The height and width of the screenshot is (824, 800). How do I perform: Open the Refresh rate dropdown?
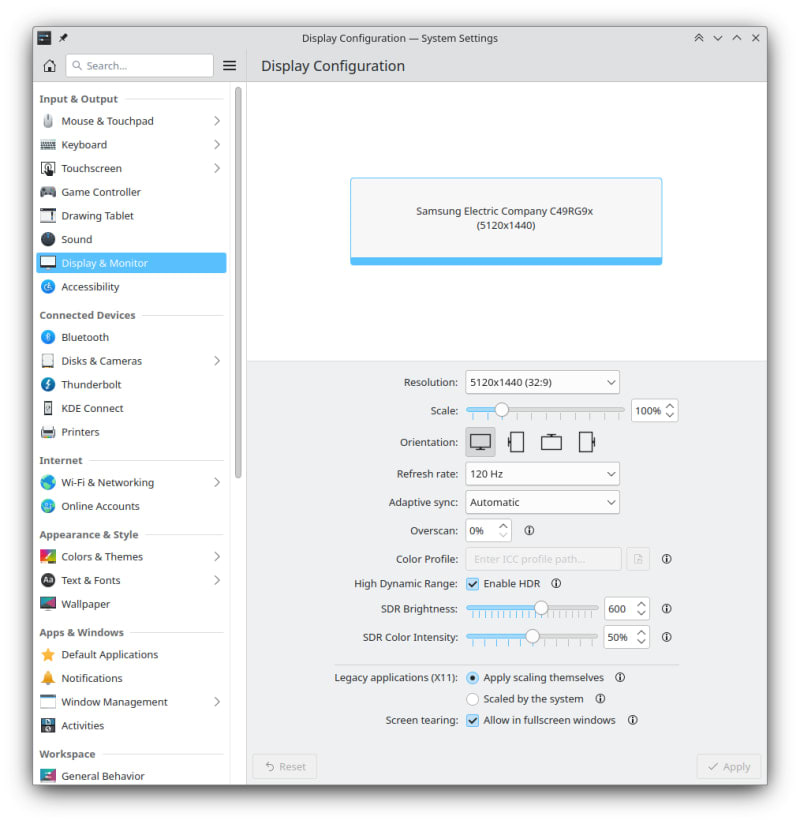click(x=541, y=474)
